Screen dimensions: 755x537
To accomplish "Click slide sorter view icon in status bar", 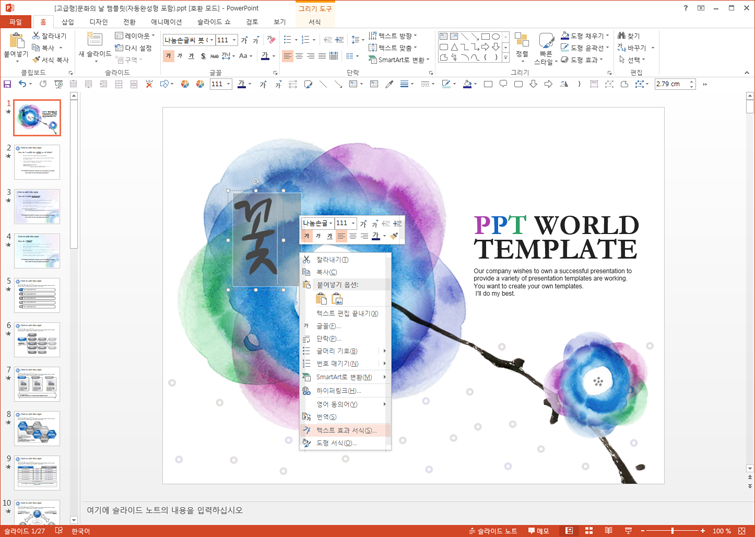I will coord(589,531).
